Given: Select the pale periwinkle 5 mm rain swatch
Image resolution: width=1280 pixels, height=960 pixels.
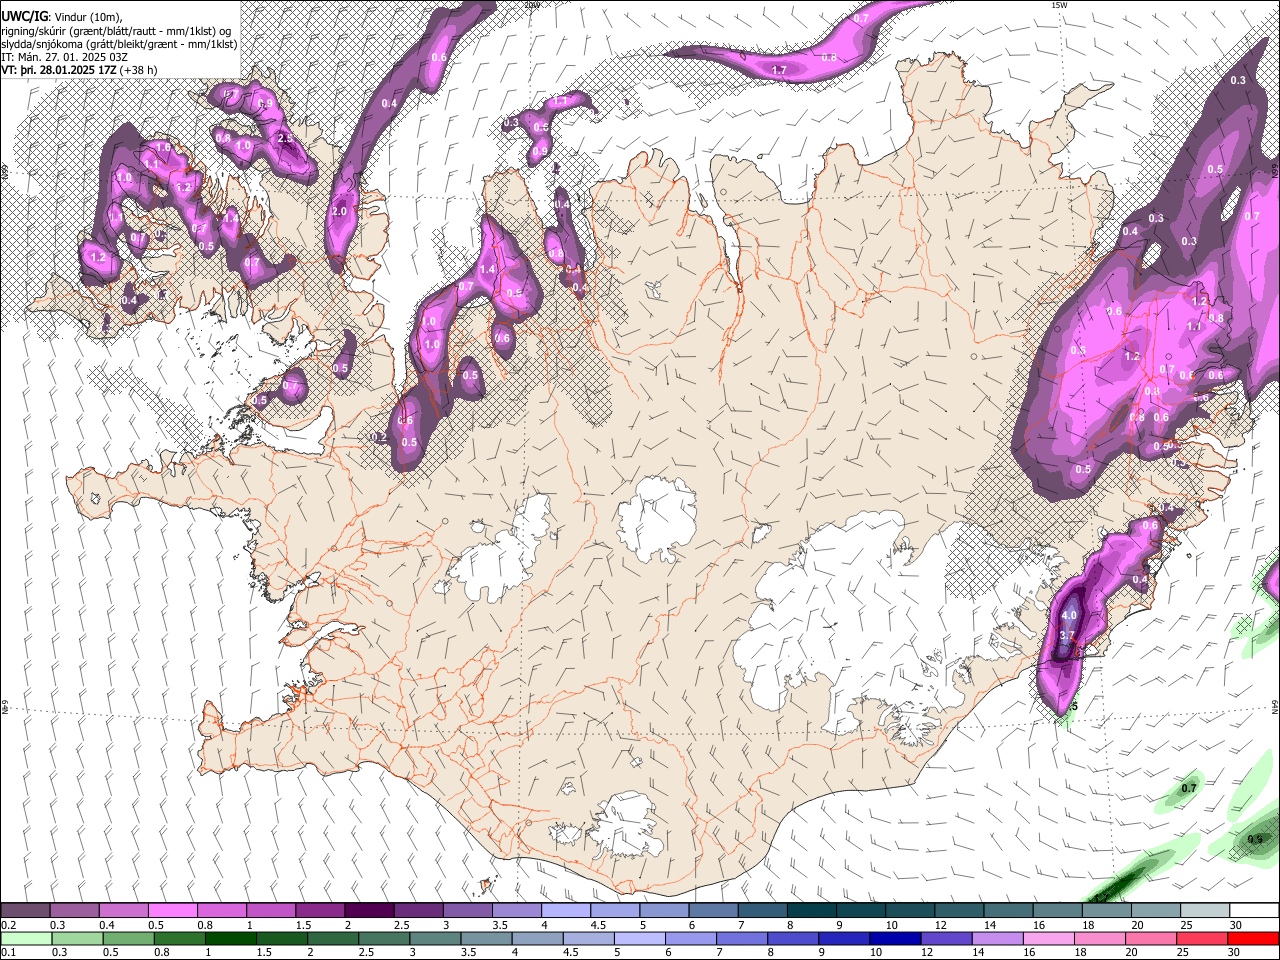Looking at the screenshot, I should click(639, 939).
